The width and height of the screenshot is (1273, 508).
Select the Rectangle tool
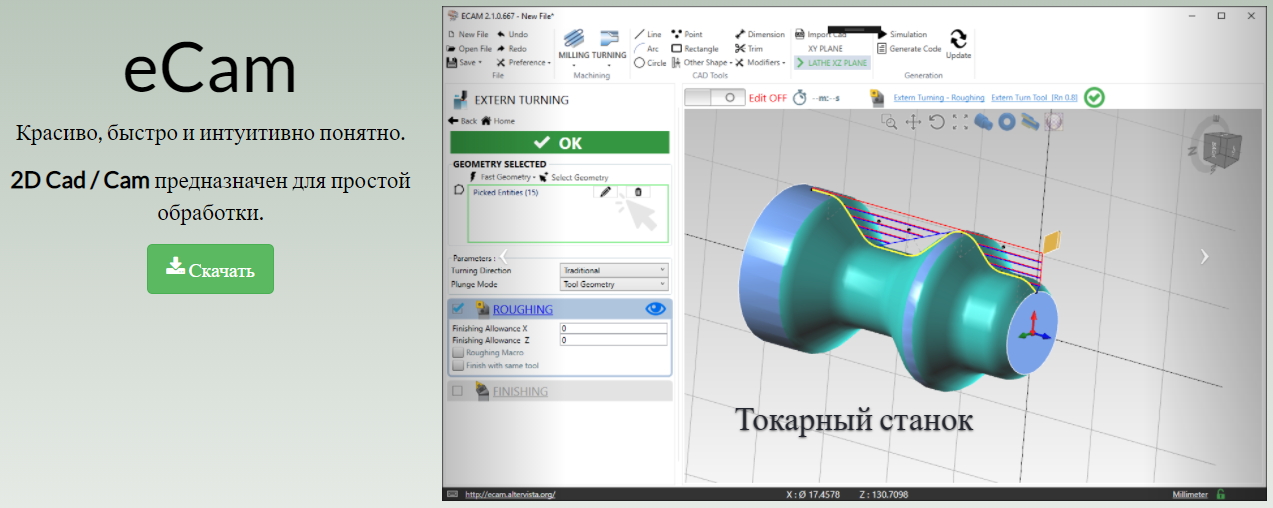695,48
